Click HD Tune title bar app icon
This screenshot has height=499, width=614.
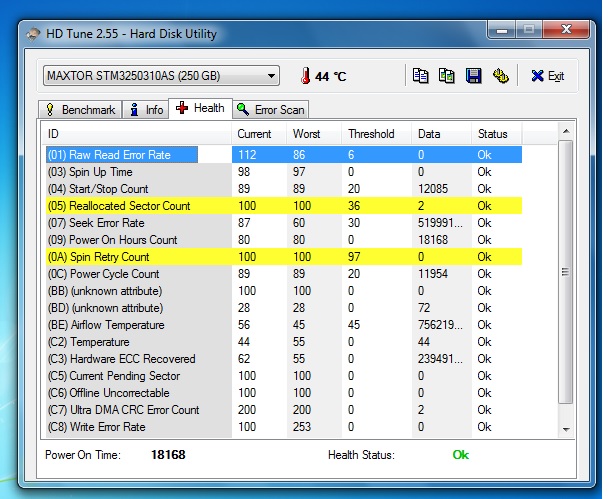click(34, 34)
